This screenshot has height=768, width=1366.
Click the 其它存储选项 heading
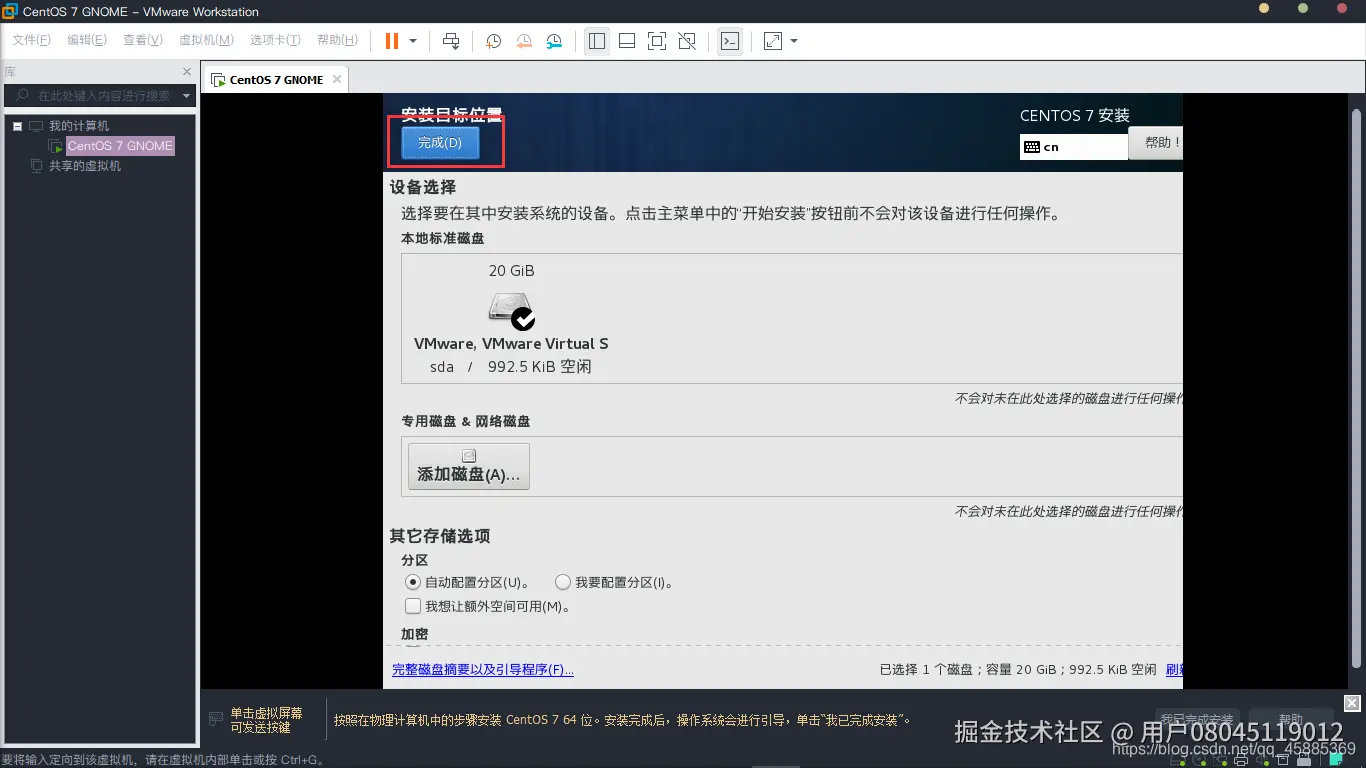click(x=440, y=536)
